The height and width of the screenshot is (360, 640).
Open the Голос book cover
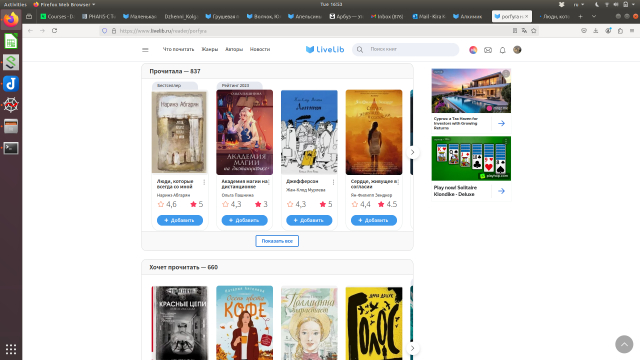(374, 323)
